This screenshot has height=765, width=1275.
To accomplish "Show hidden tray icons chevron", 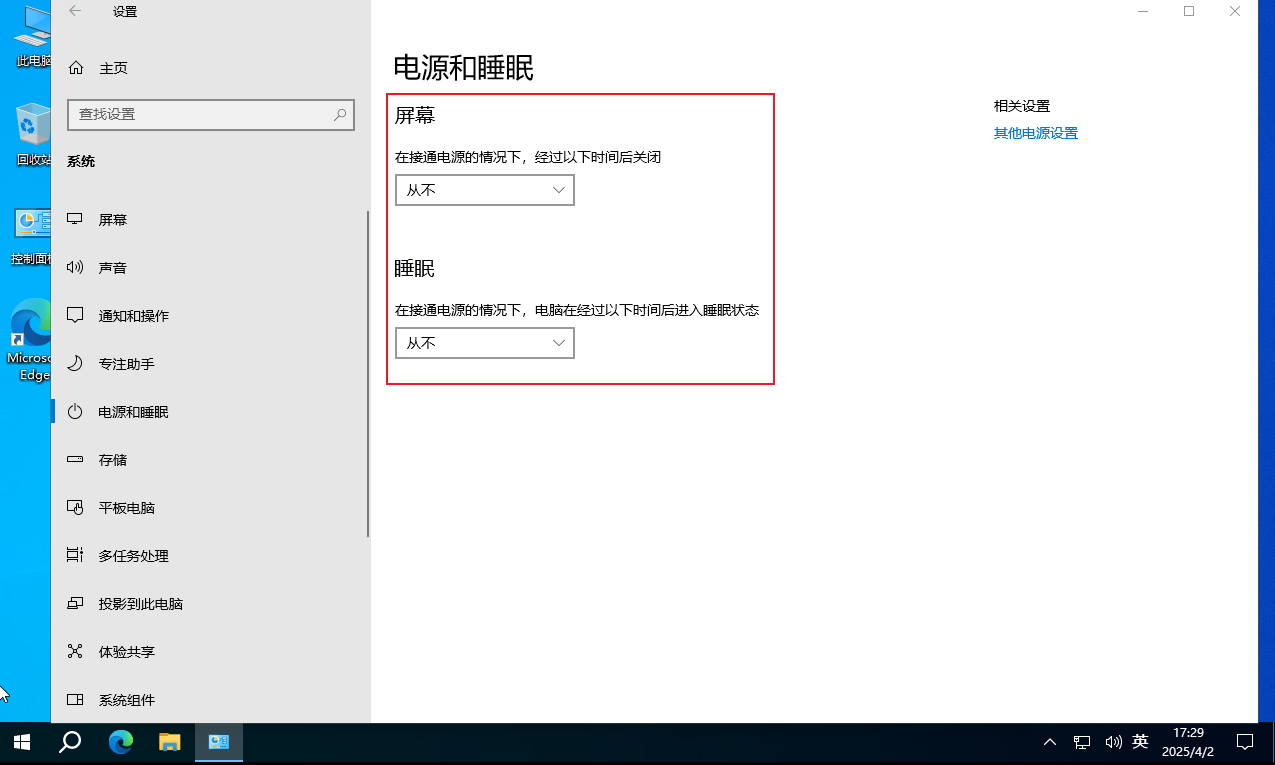I will pyautogui.click(x=1050, y=742).
